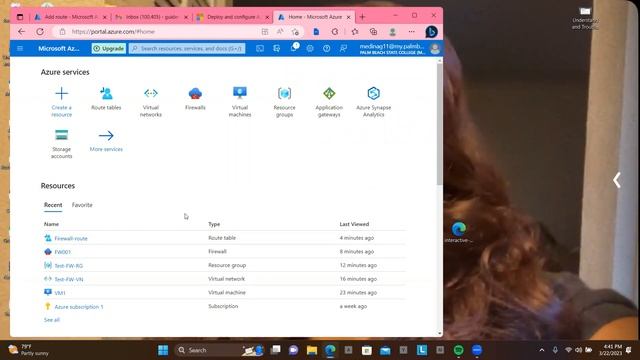Collapse the side panel chevron arrow
Image resolution: width=640 pixels, height=360 pixels.
point(617,180)
